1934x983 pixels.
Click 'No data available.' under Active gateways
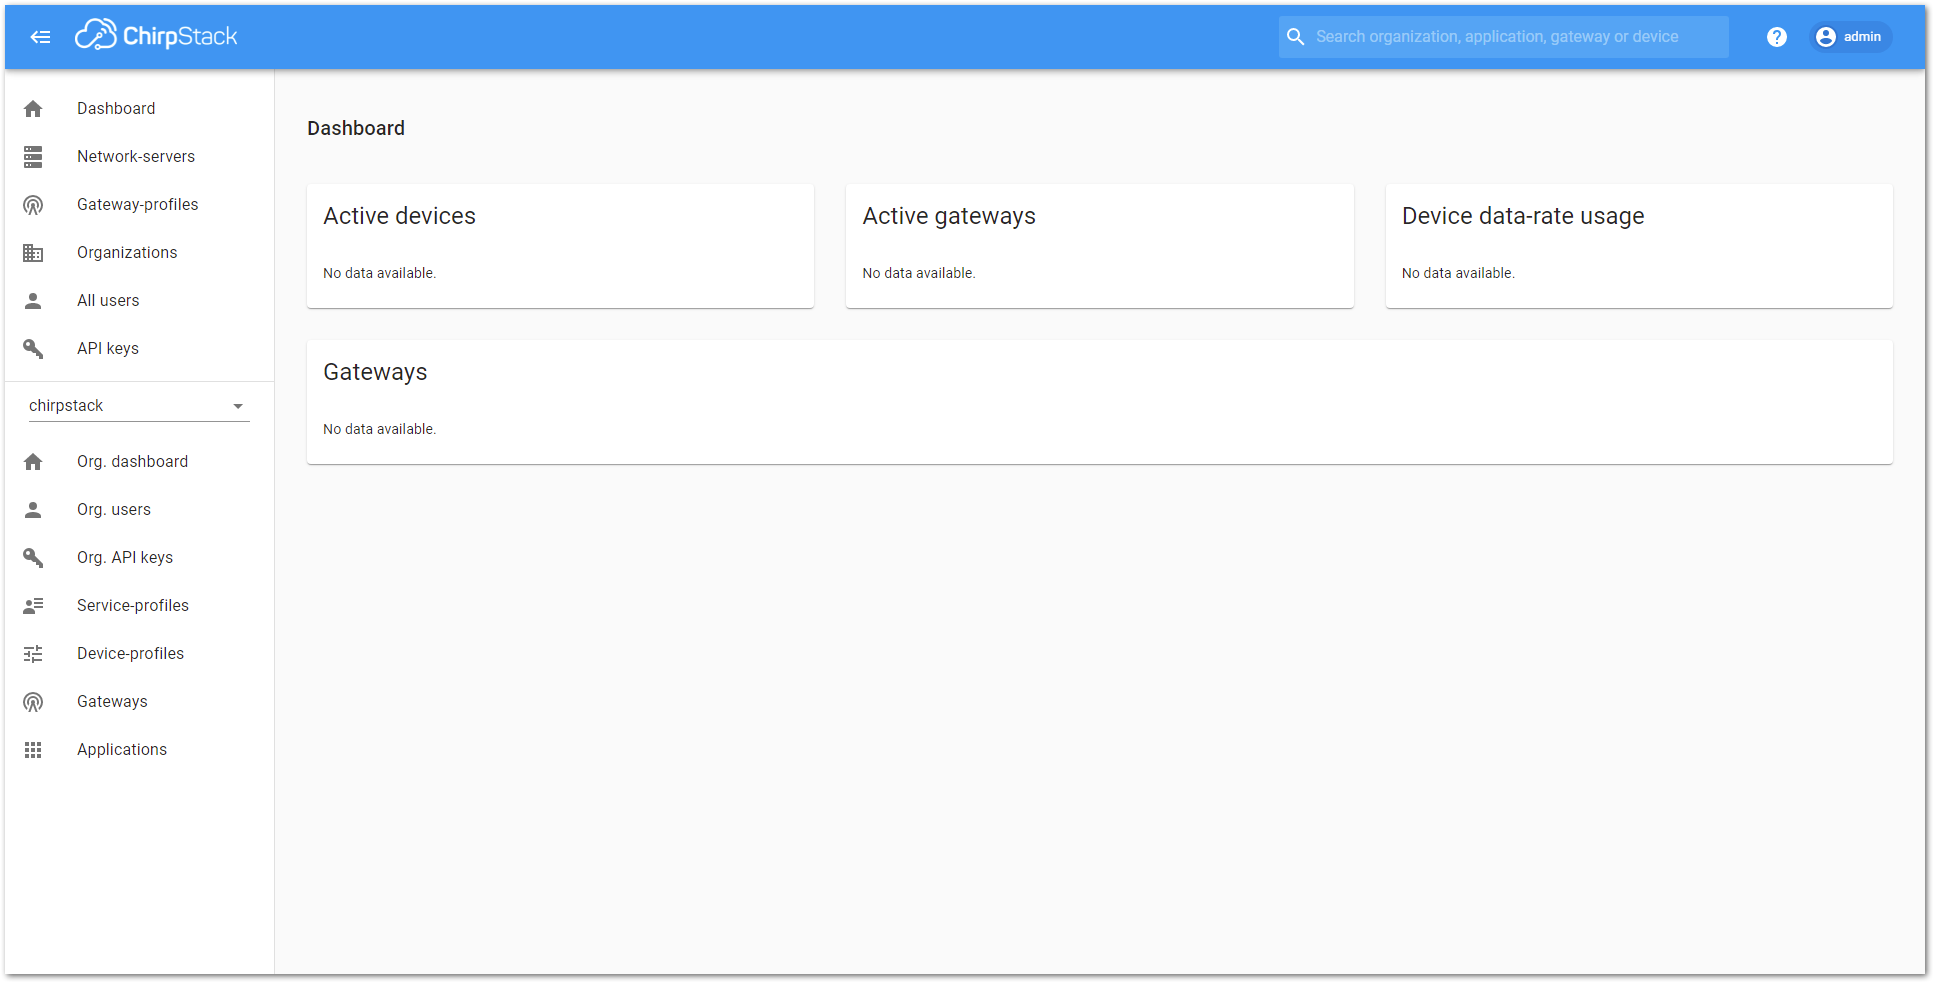coord(919,273)
